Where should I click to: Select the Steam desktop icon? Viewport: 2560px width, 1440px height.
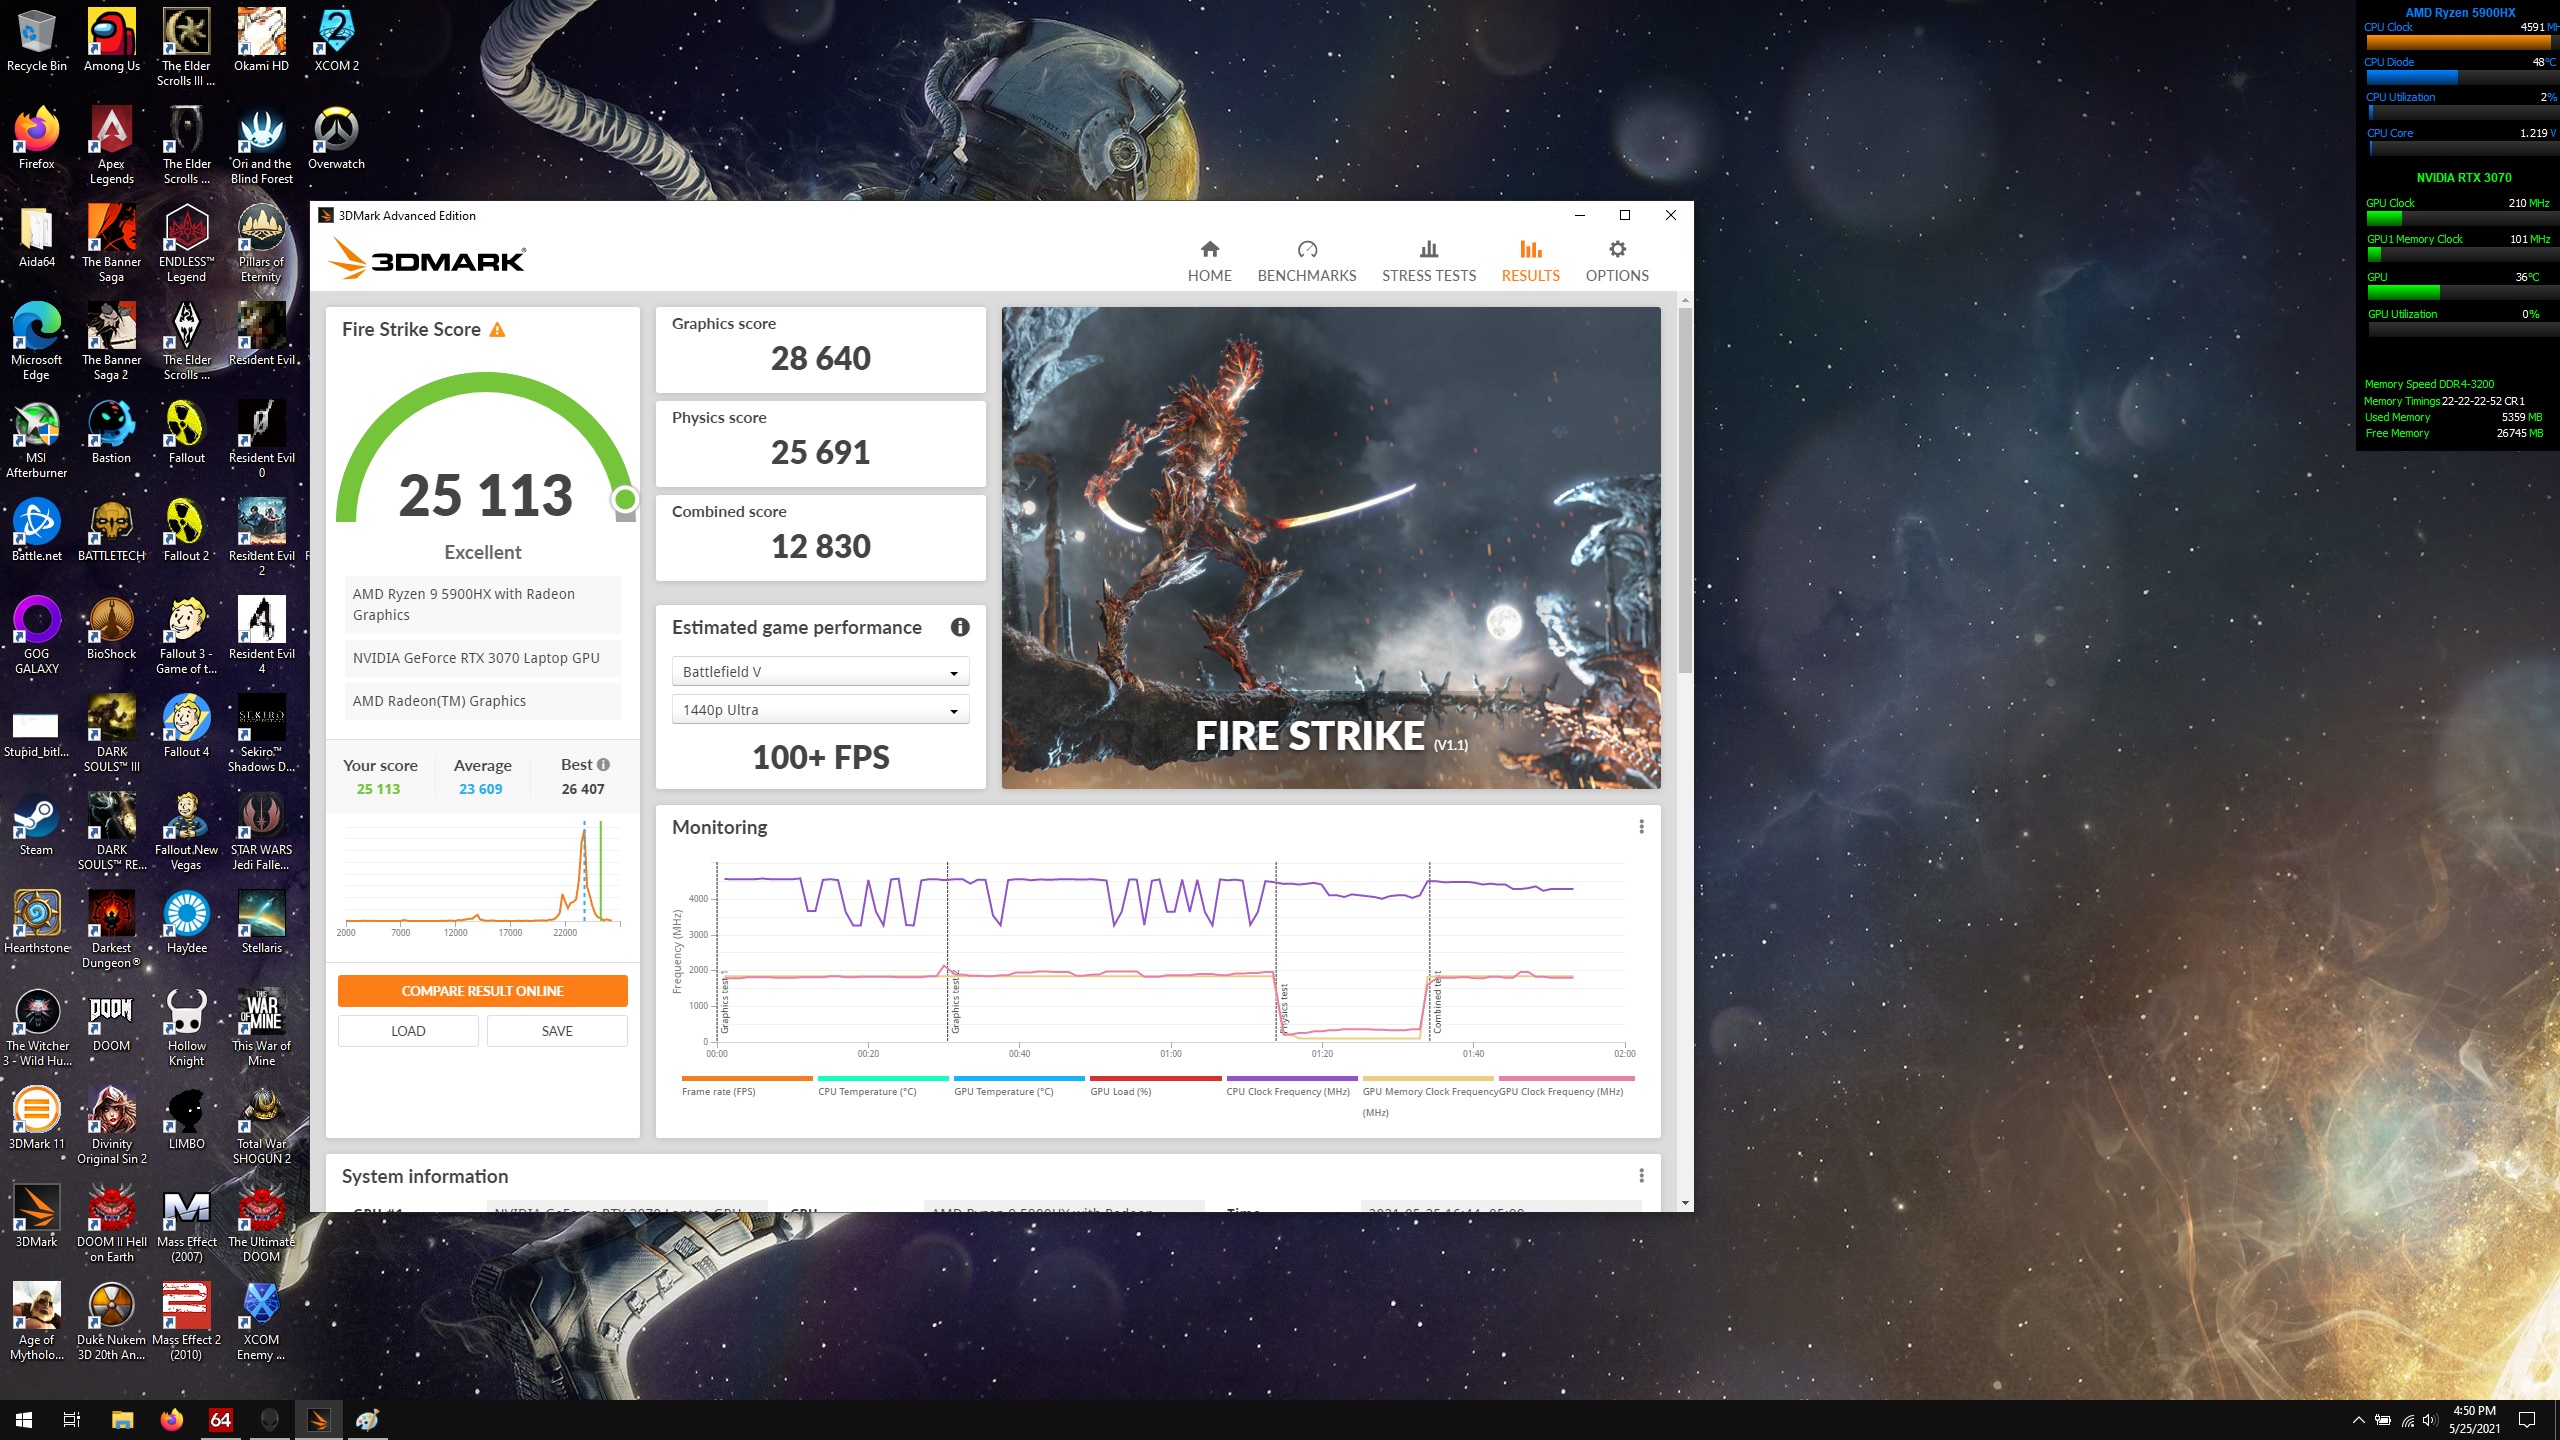coord(37,825)
